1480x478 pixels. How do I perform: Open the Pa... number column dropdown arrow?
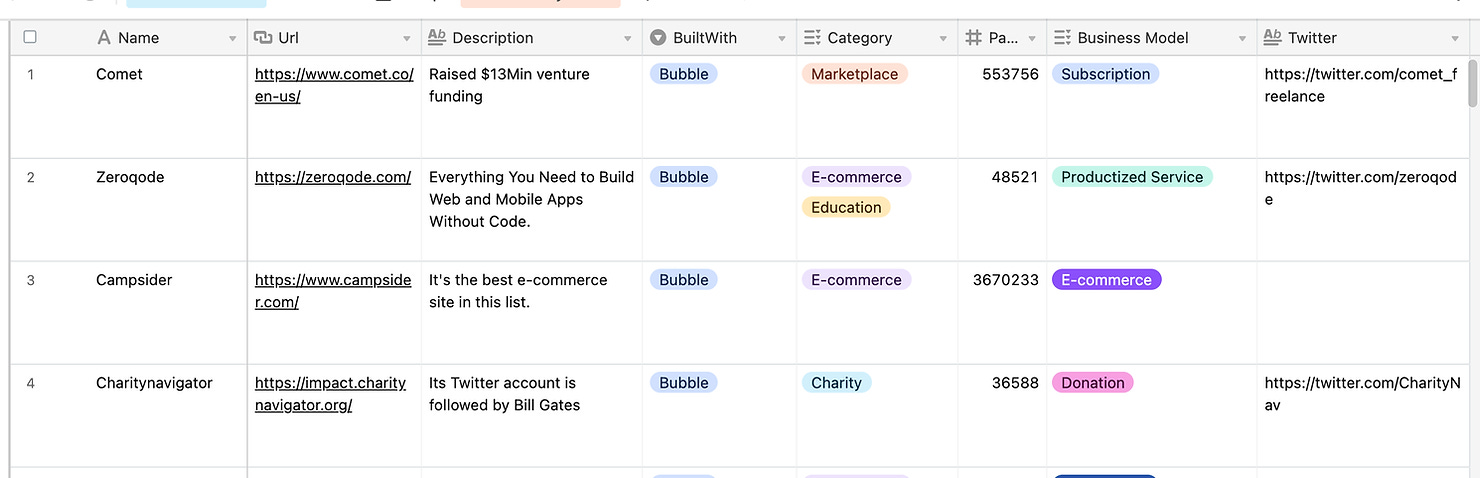(1032, 39)
